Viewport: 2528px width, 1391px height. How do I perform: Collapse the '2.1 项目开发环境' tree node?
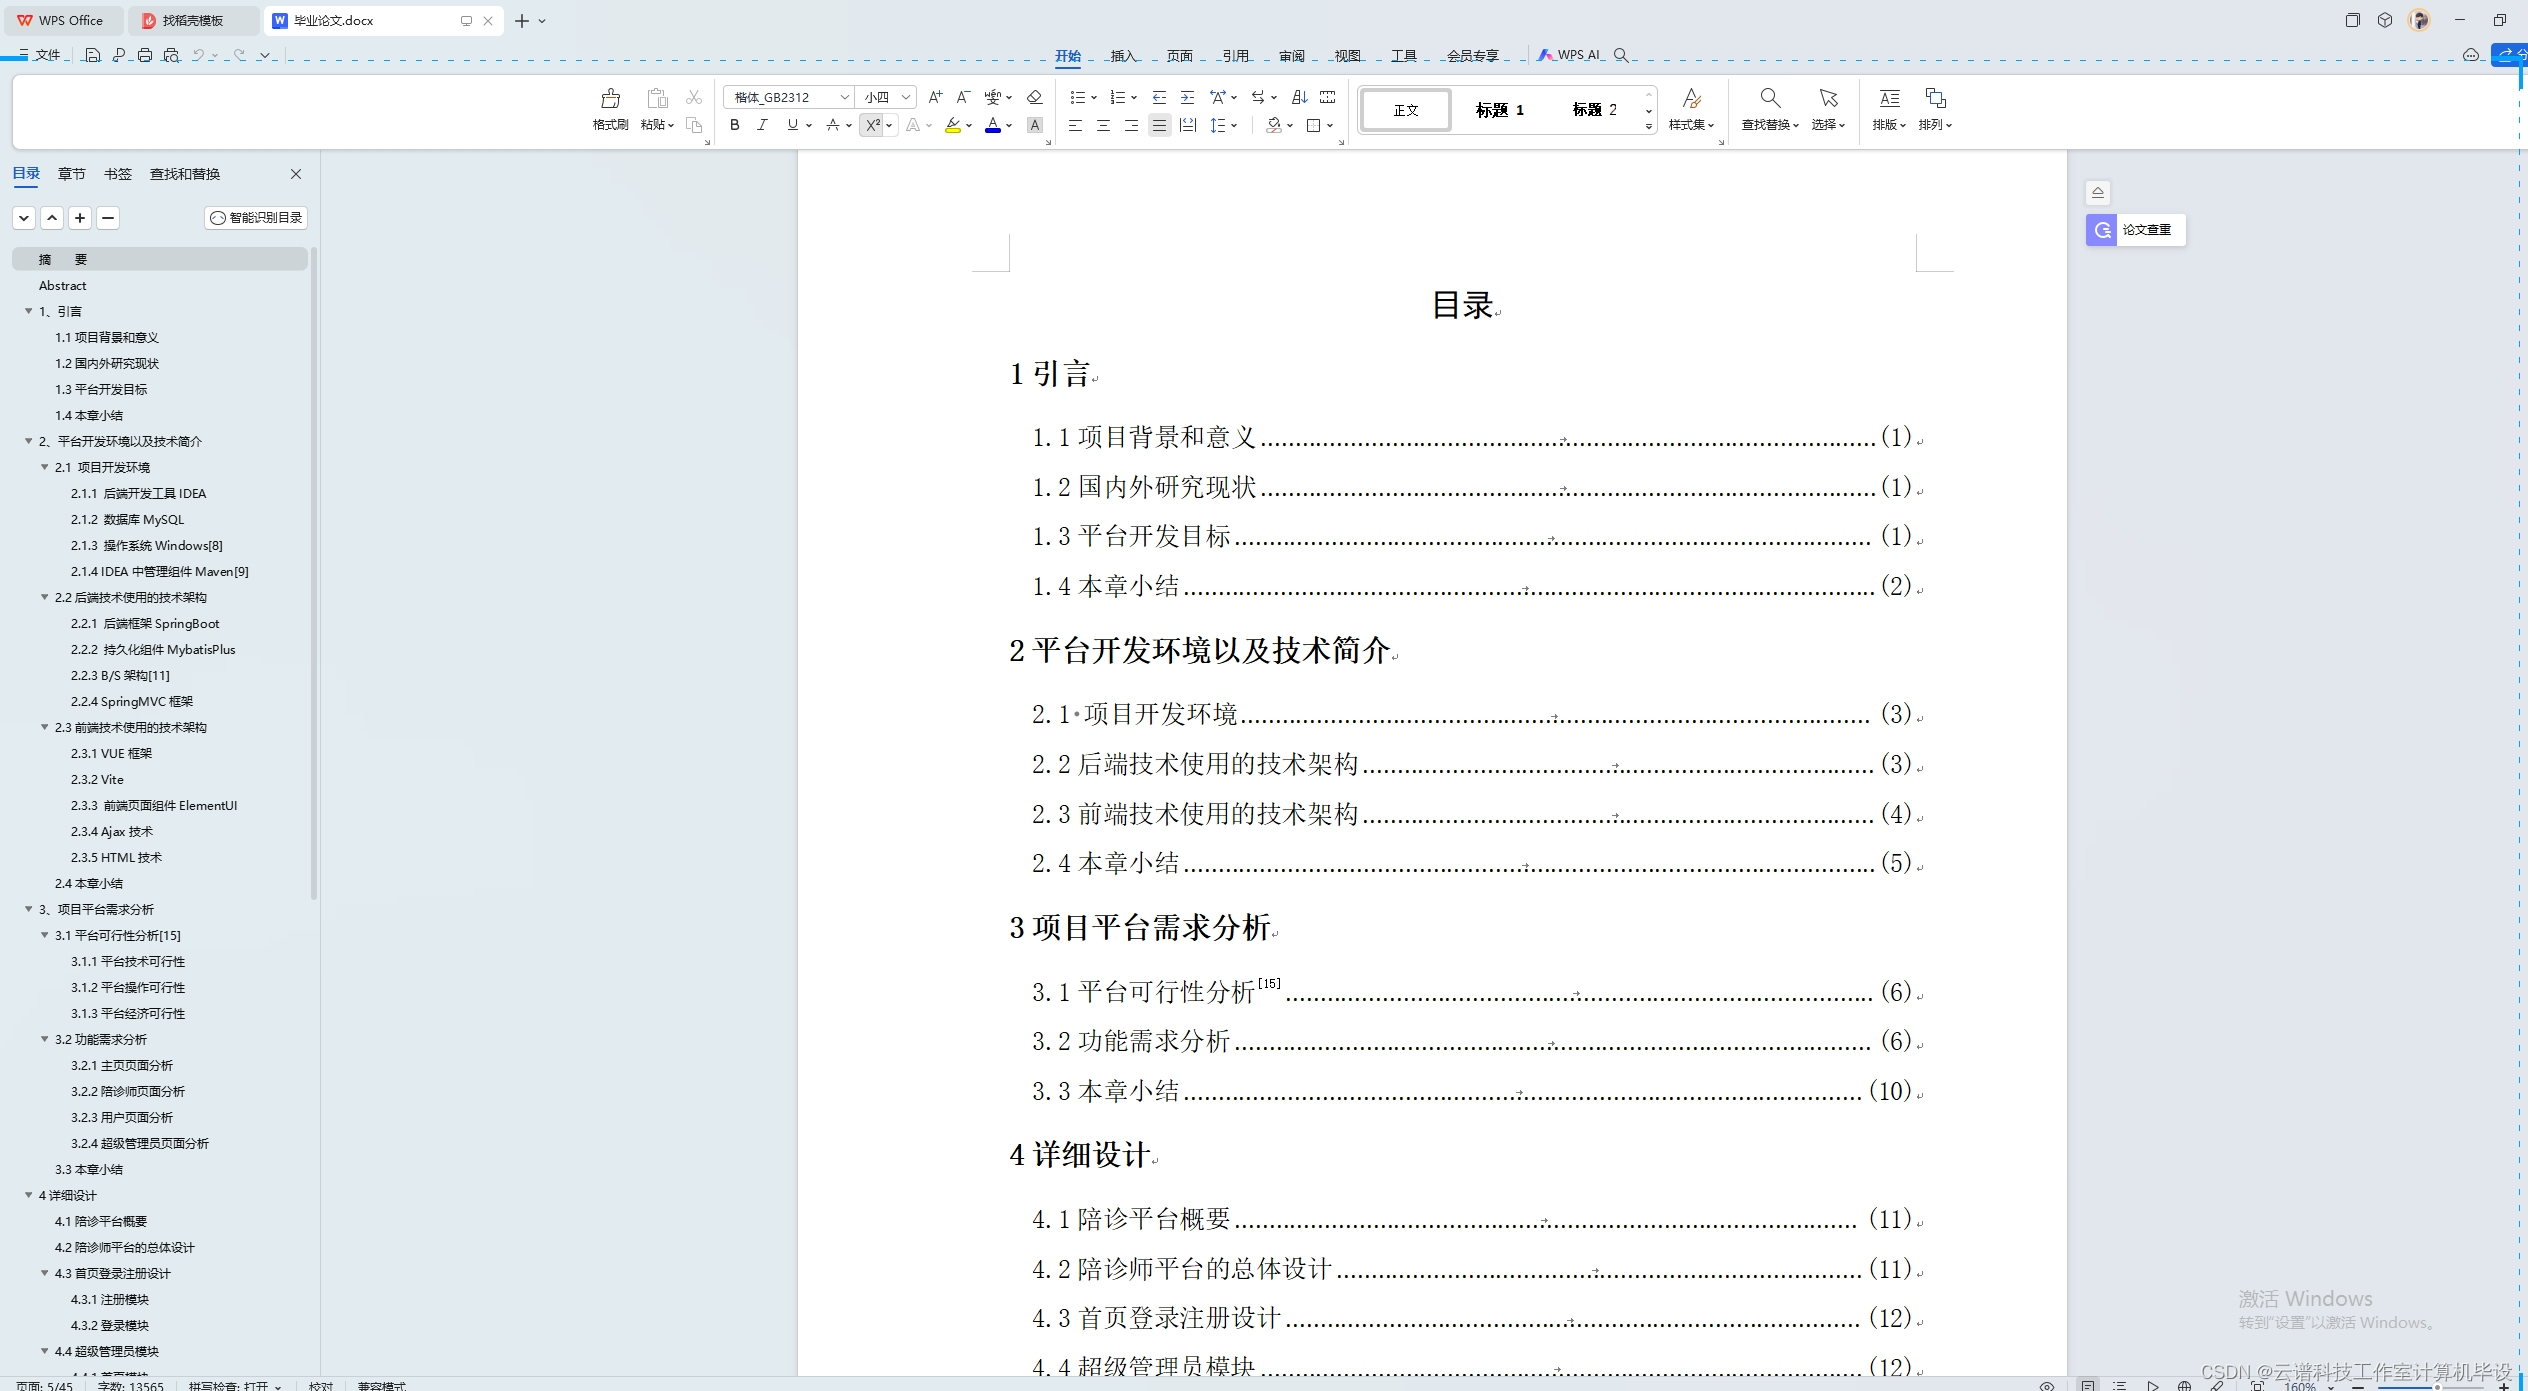point(44,467)
